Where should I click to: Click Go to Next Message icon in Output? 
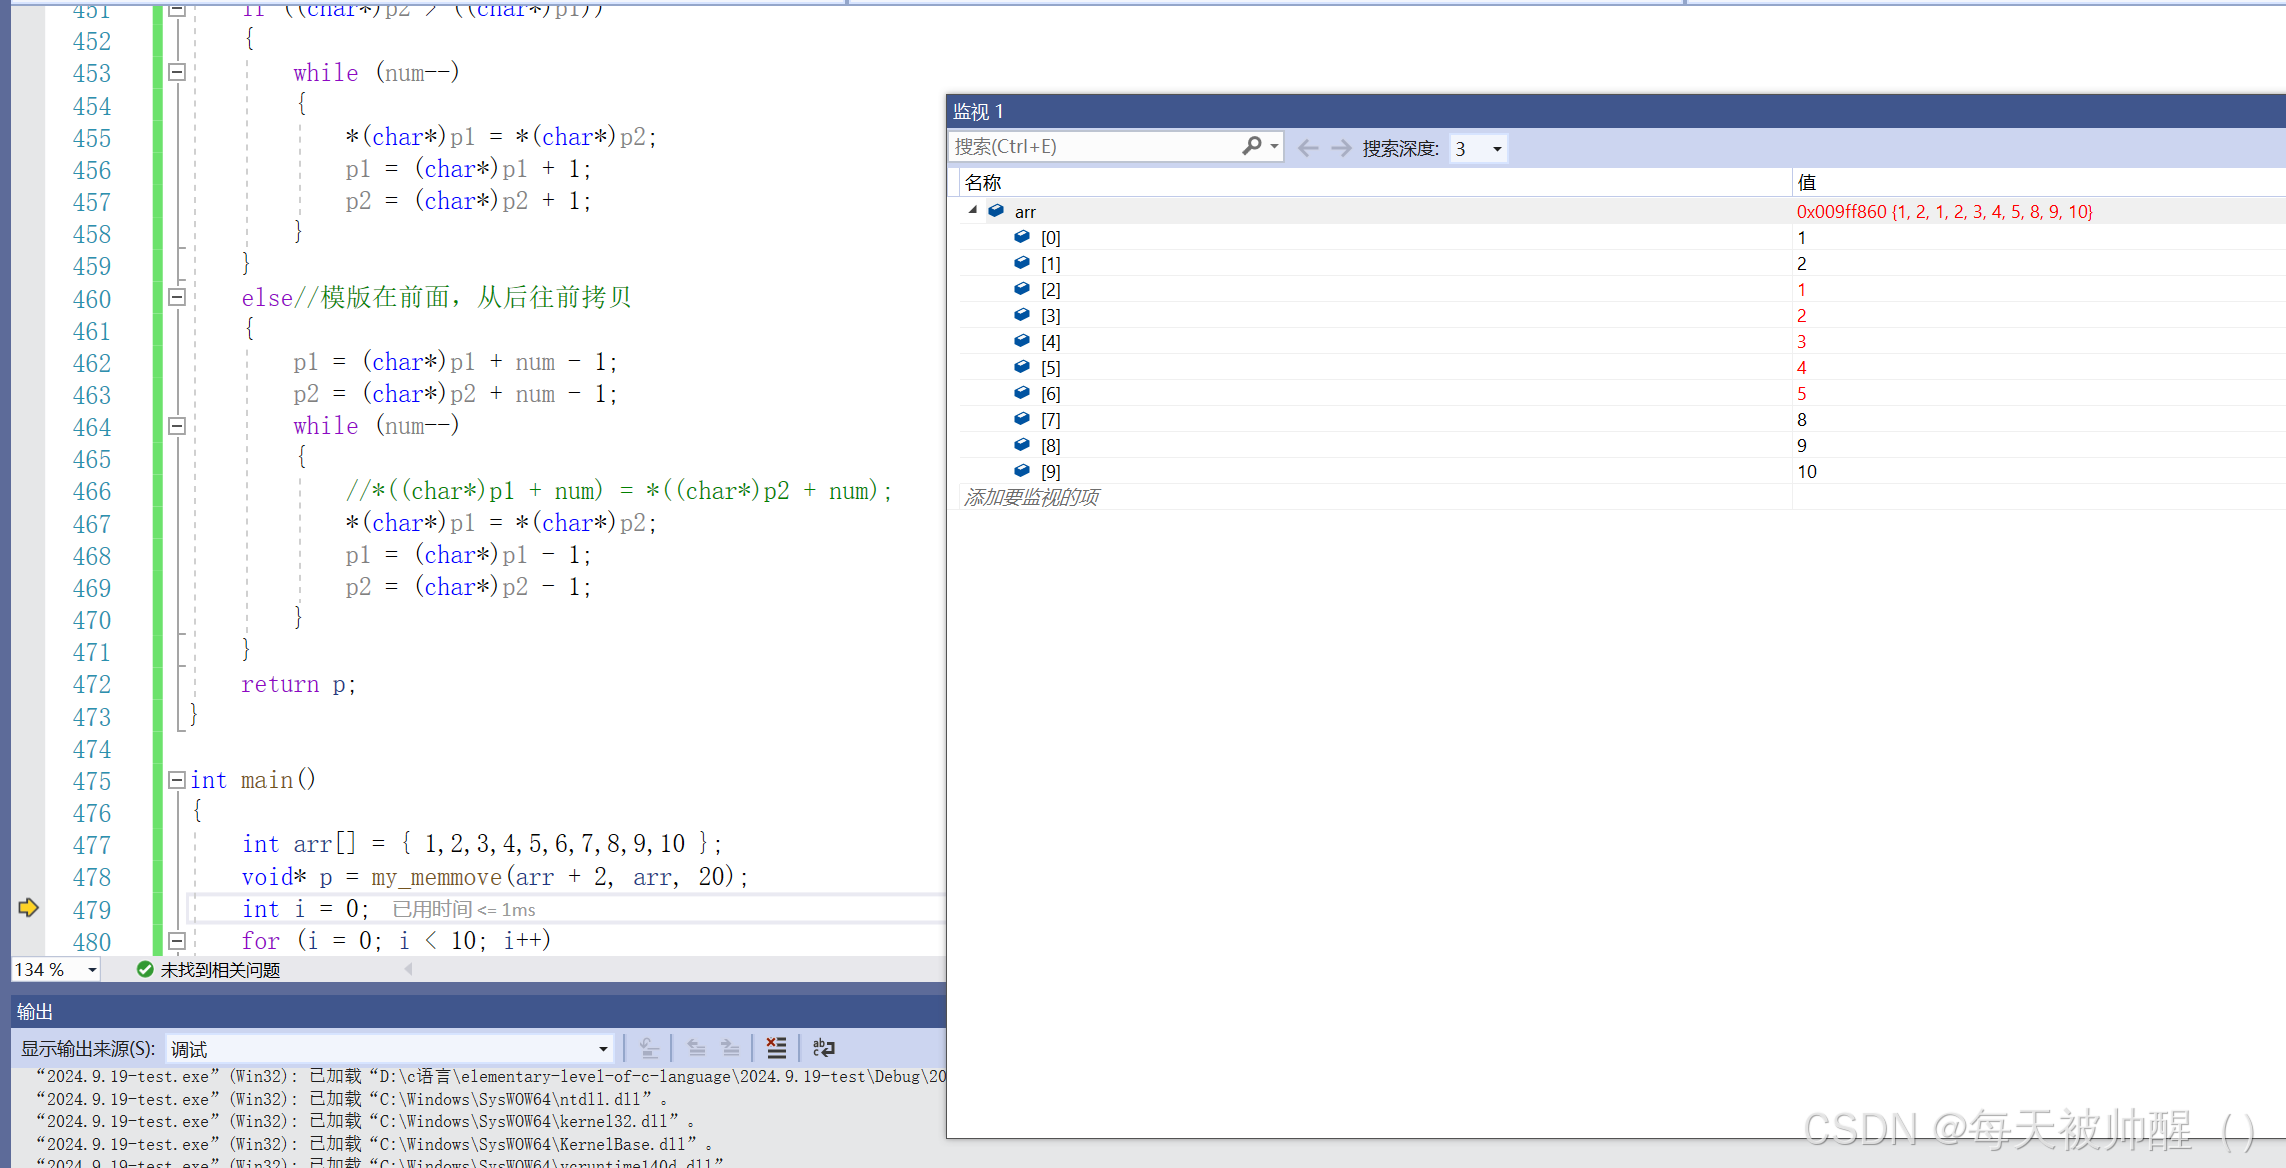[x=730, y=1048]
